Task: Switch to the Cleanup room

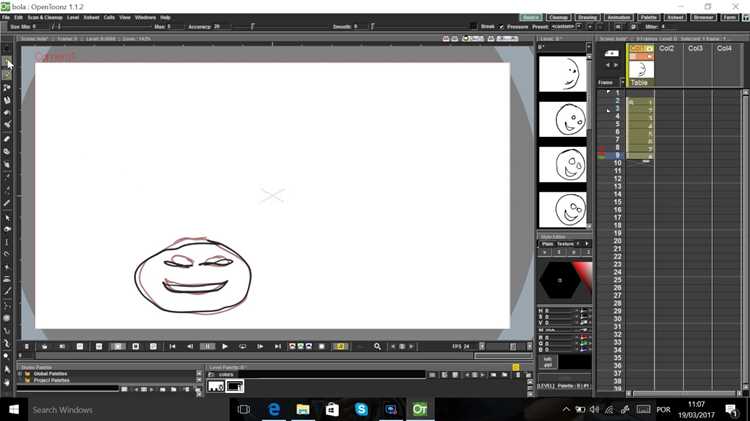Action: point(558,17)
